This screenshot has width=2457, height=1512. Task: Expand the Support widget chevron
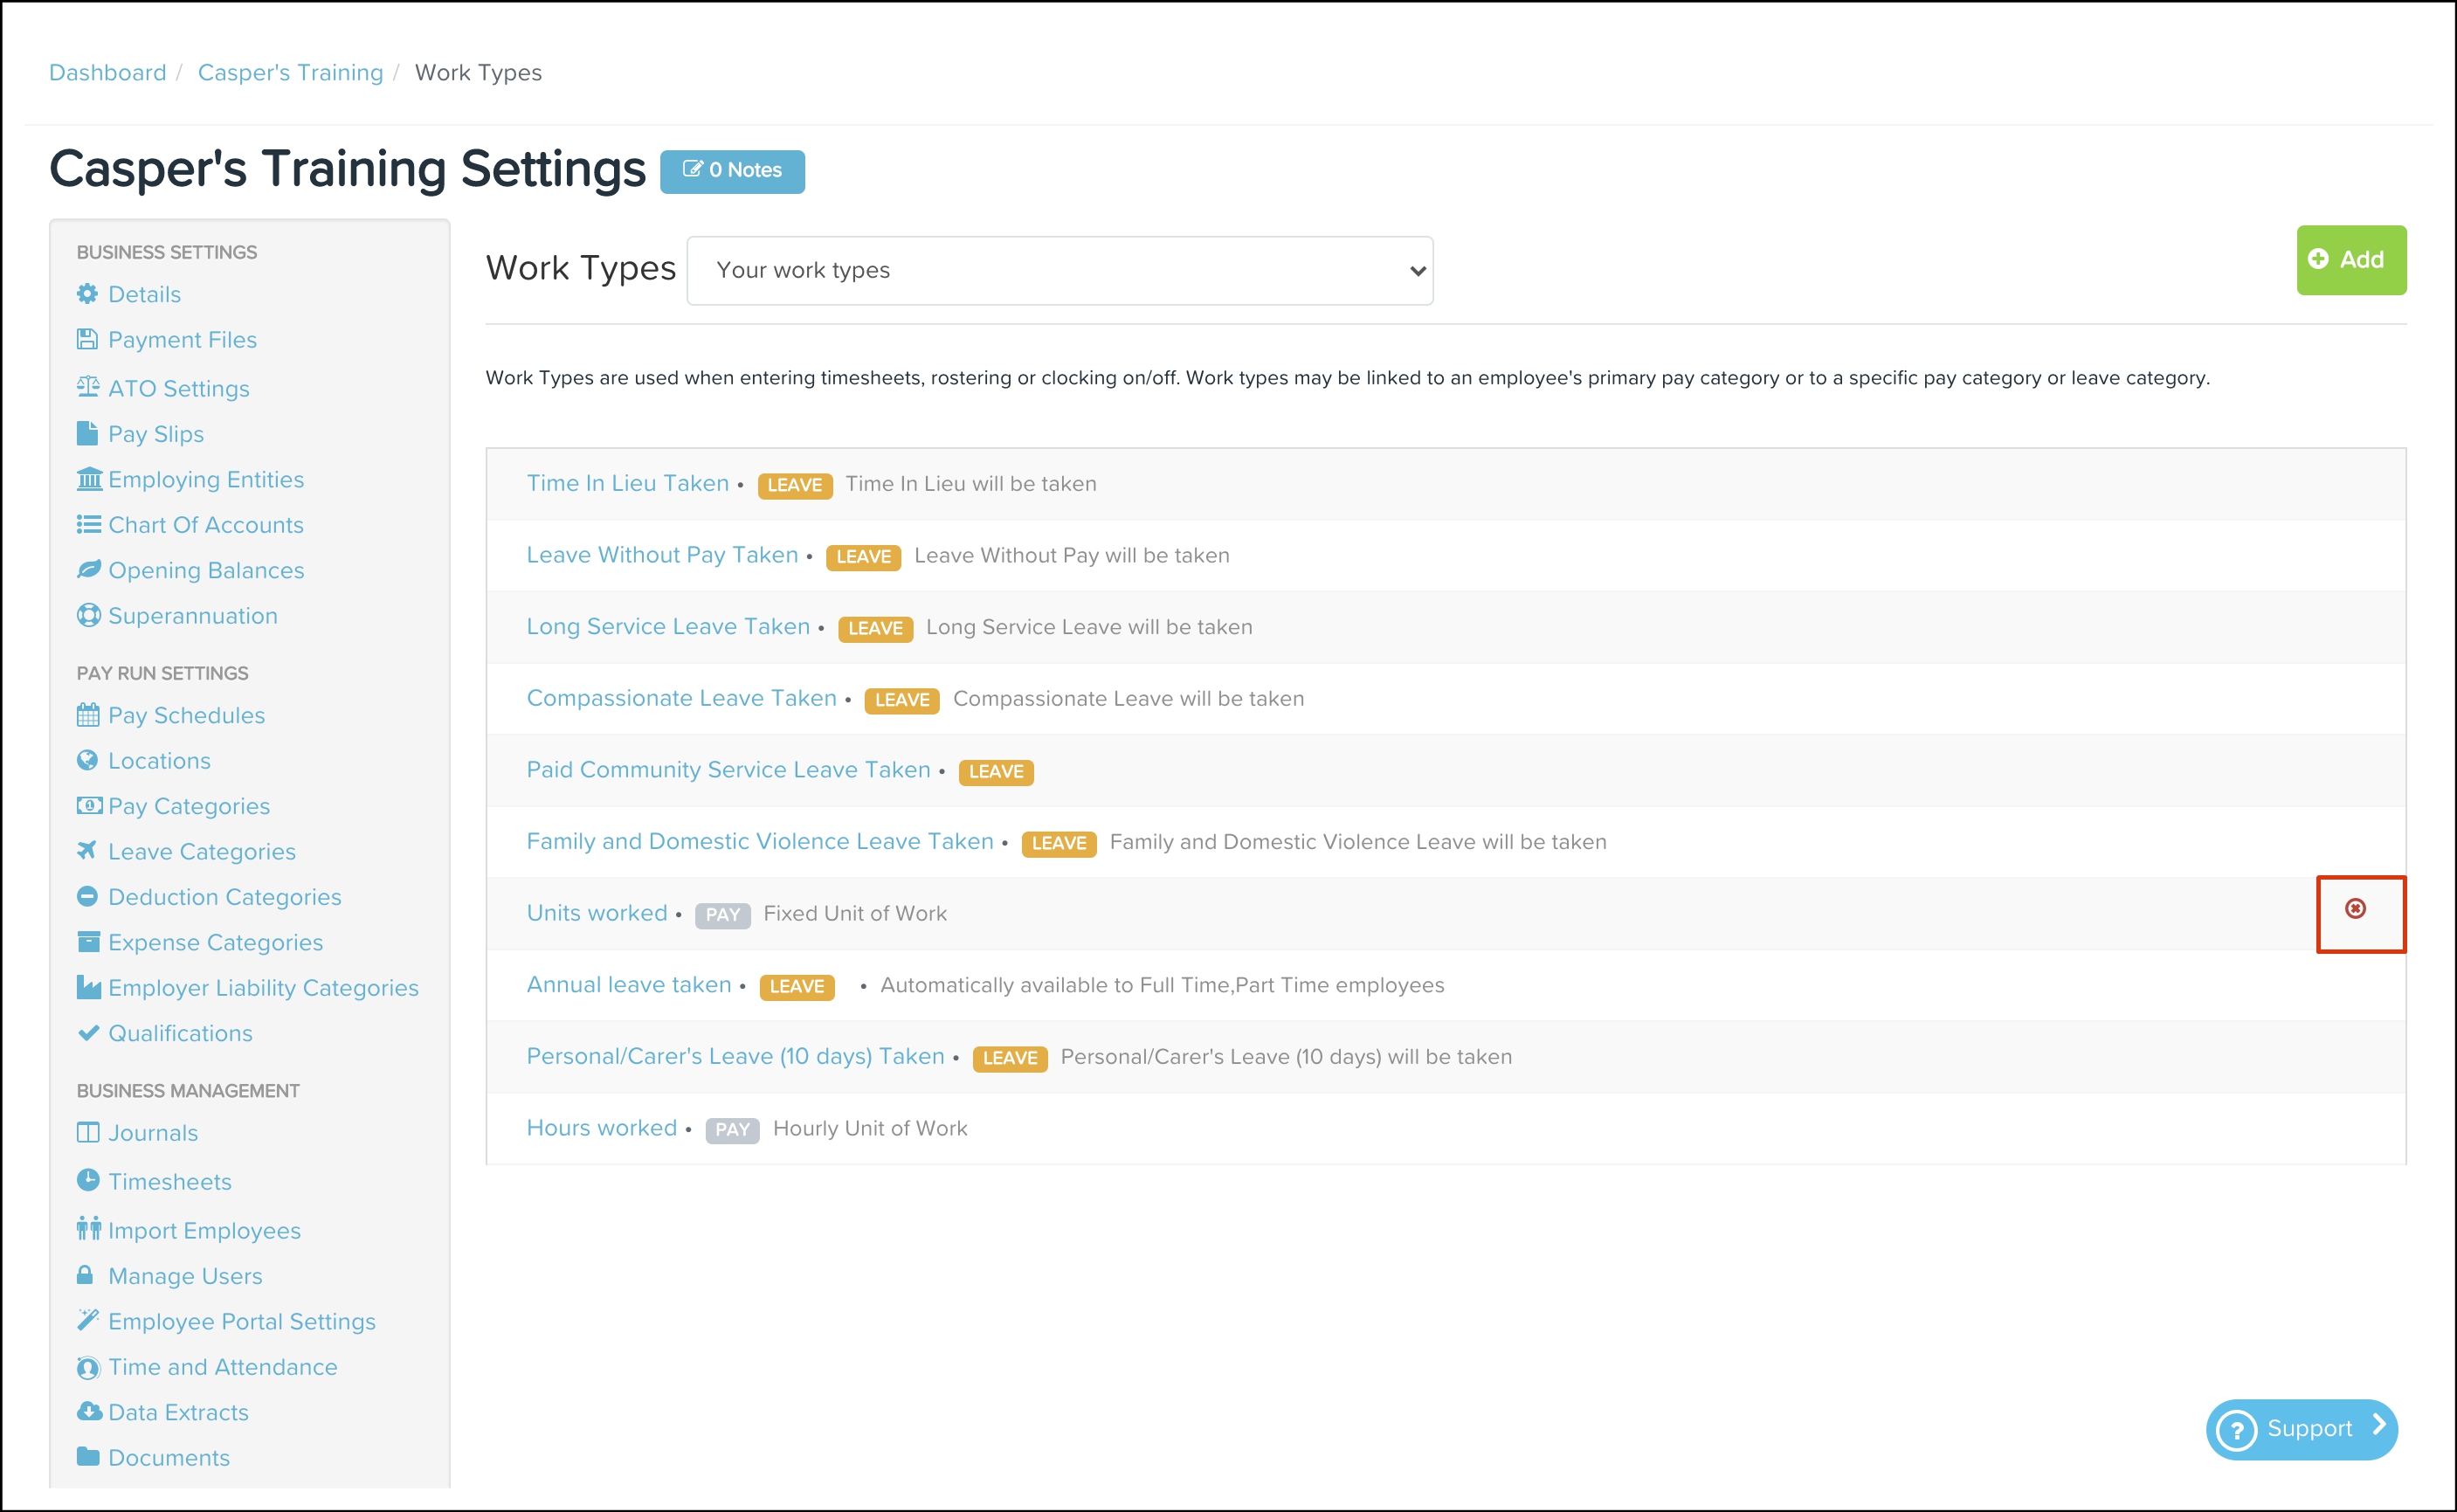pyautogui.click(x=2379, y=1425)
